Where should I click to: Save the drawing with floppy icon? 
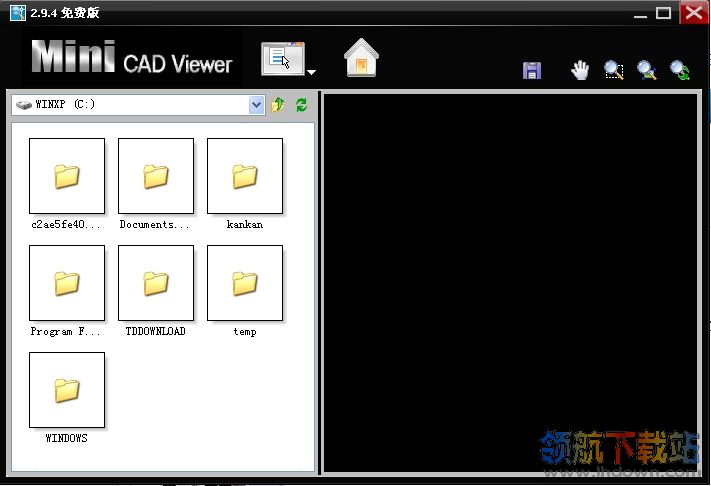coord(532,71)
